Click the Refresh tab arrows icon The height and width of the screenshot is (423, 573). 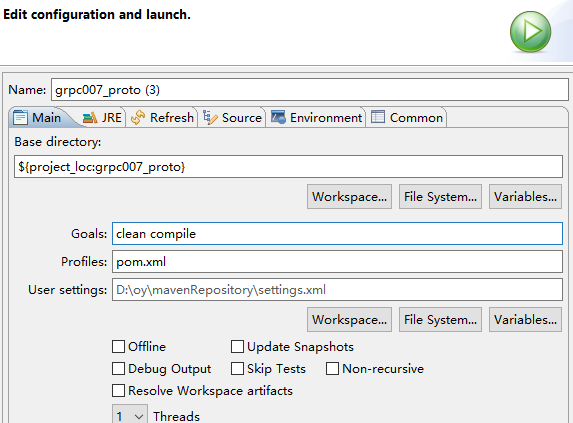(138, 118)
